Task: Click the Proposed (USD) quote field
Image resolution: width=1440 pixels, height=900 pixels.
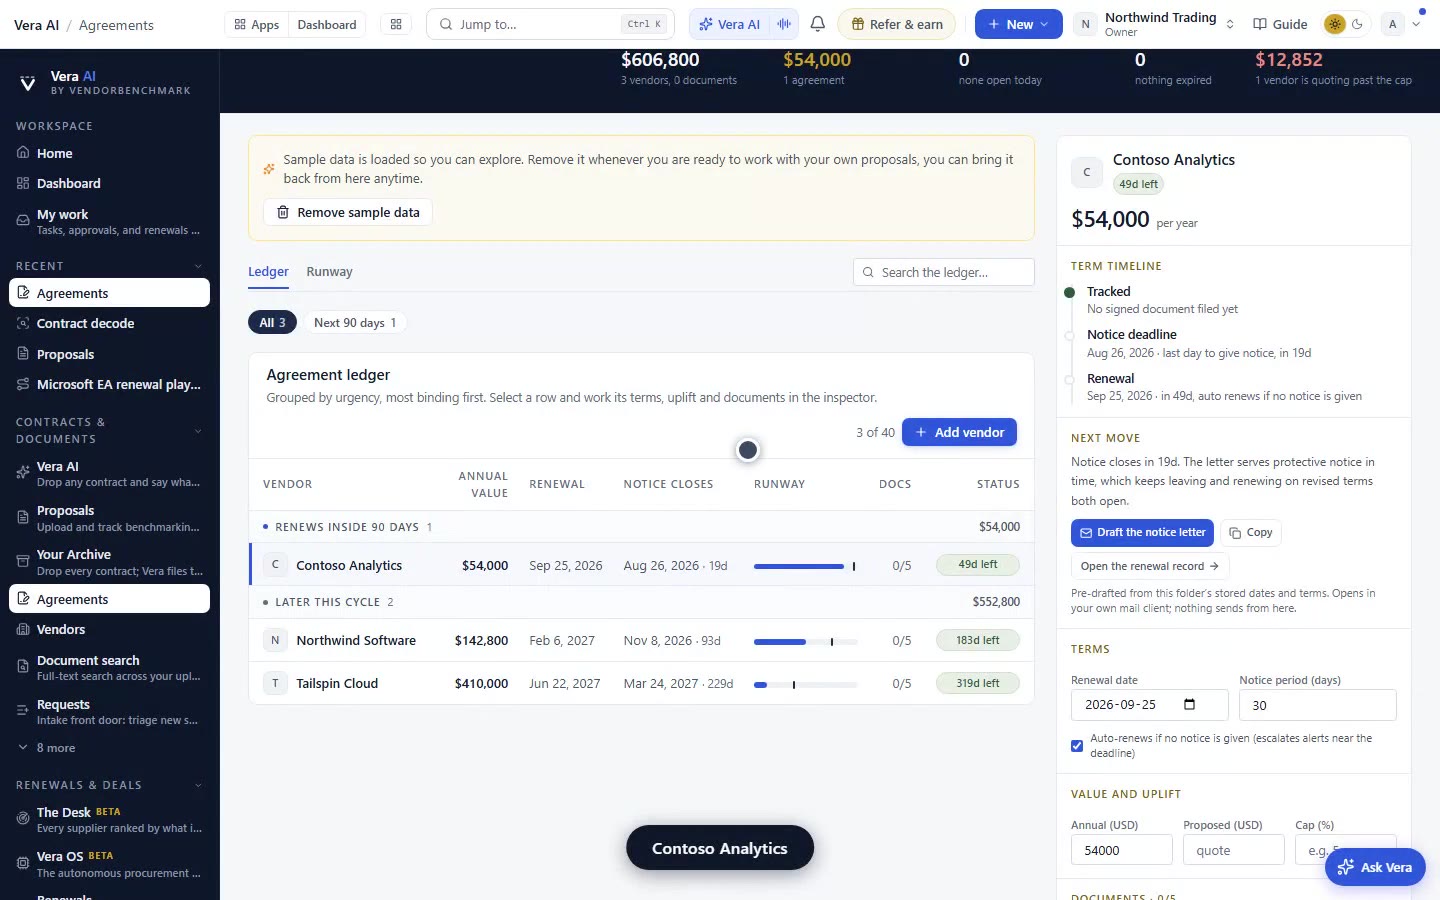Action: 1233,850
